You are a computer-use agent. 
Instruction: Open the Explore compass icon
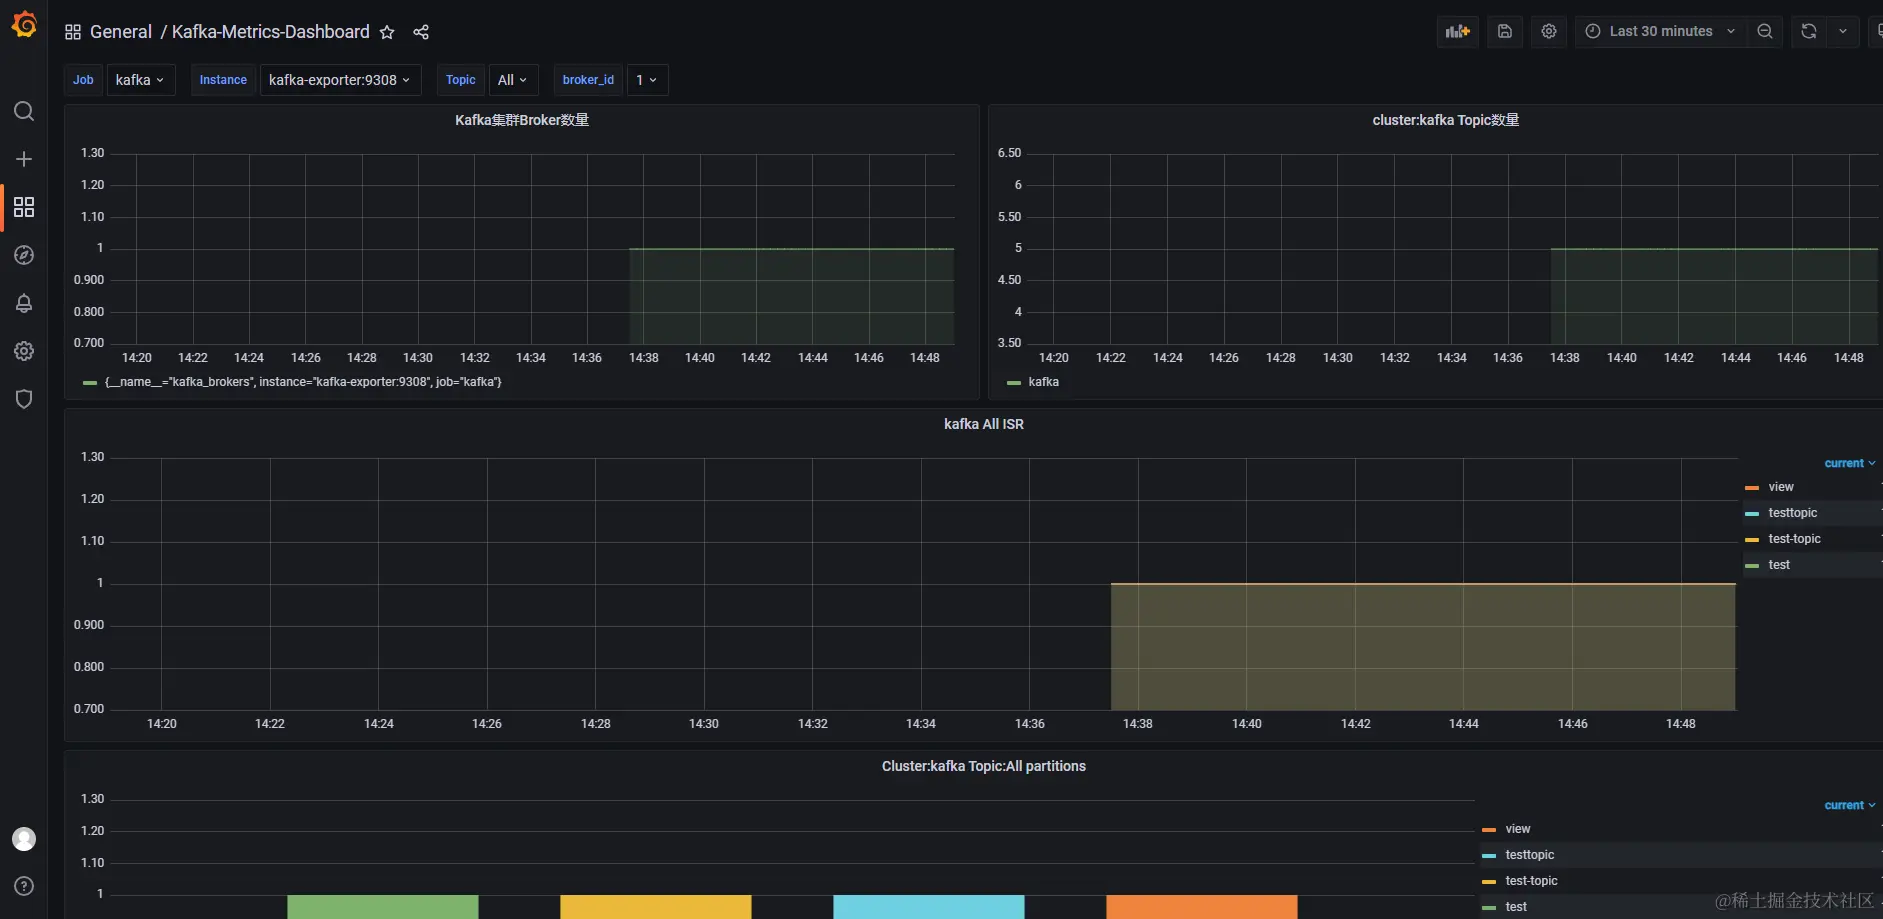(x=24, y=255)
